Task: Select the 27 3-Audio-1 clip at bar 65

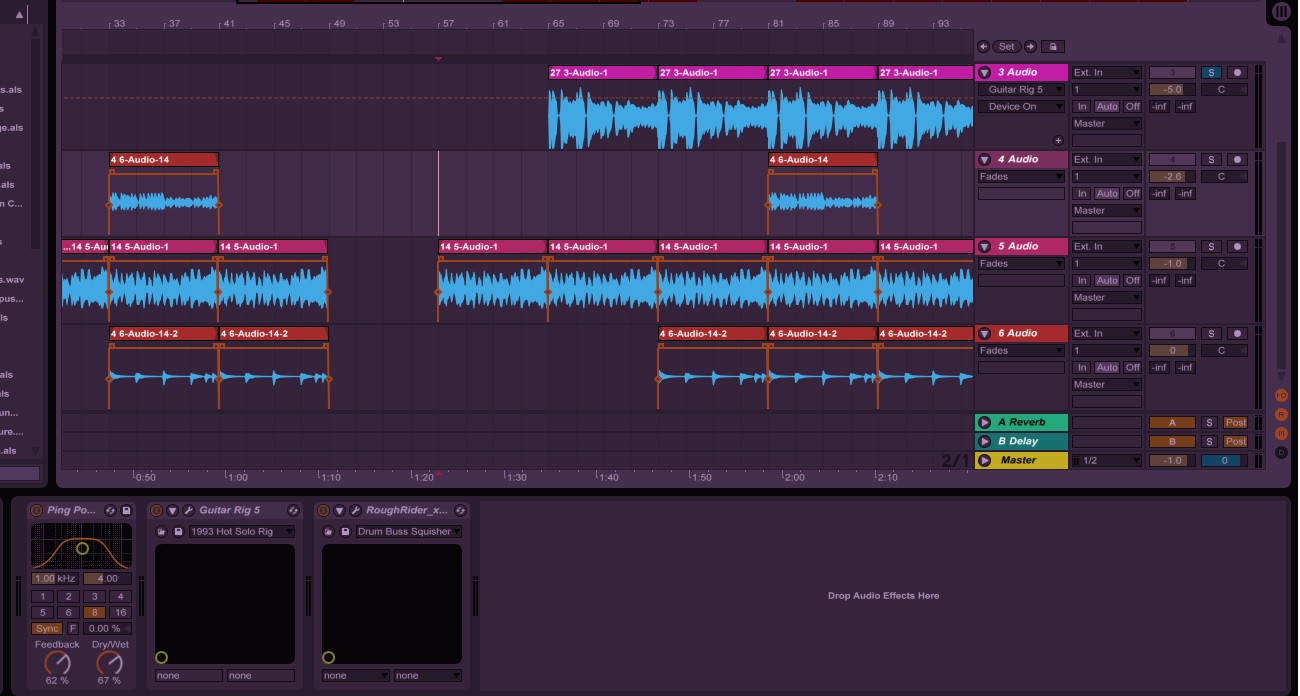Action: [602, 73]
